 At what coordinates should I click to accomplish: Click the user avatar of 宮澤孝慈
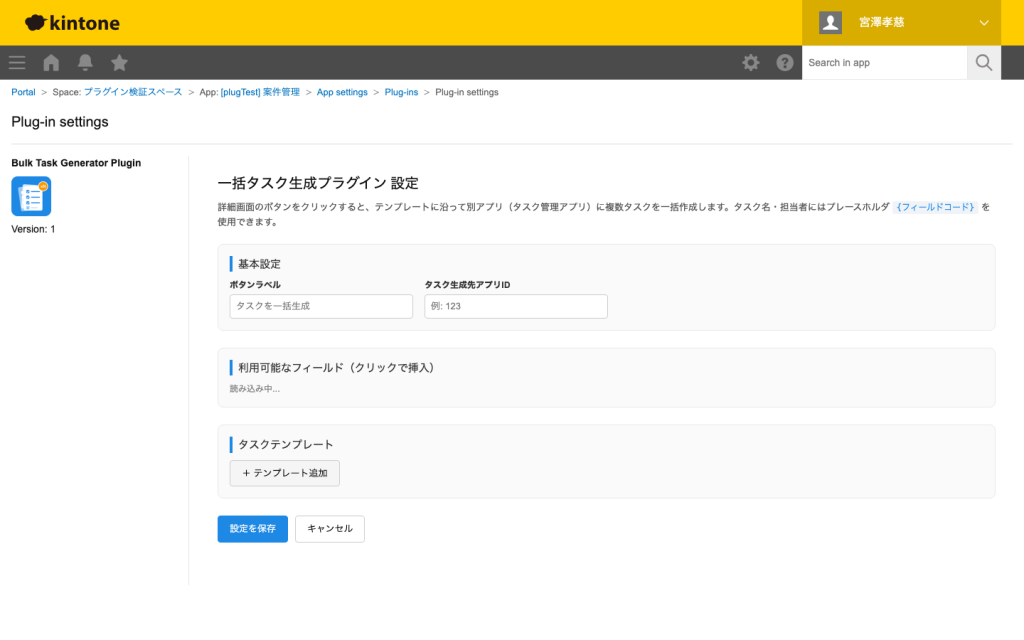[x=830, y=22]
